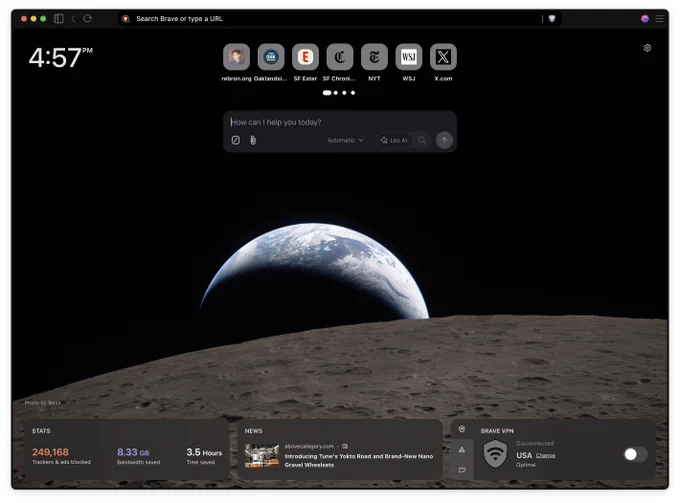Screen dimensions: 680x503
Task: Click the Optimal server label
Action: [526, 465]
